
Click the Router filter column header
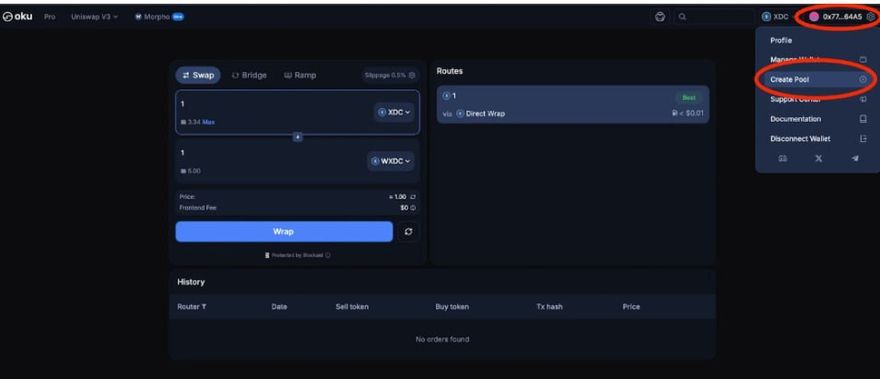(x=192, y=307)
